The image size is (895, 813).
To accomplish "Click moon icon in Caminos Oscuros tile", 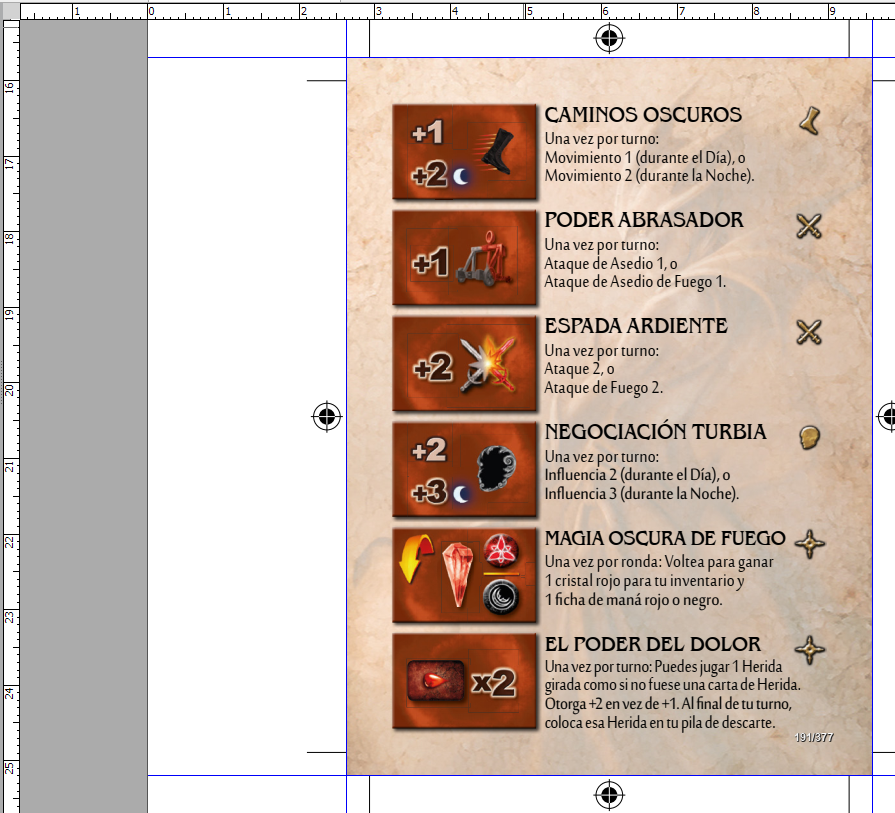I will (x=461, y=176).
